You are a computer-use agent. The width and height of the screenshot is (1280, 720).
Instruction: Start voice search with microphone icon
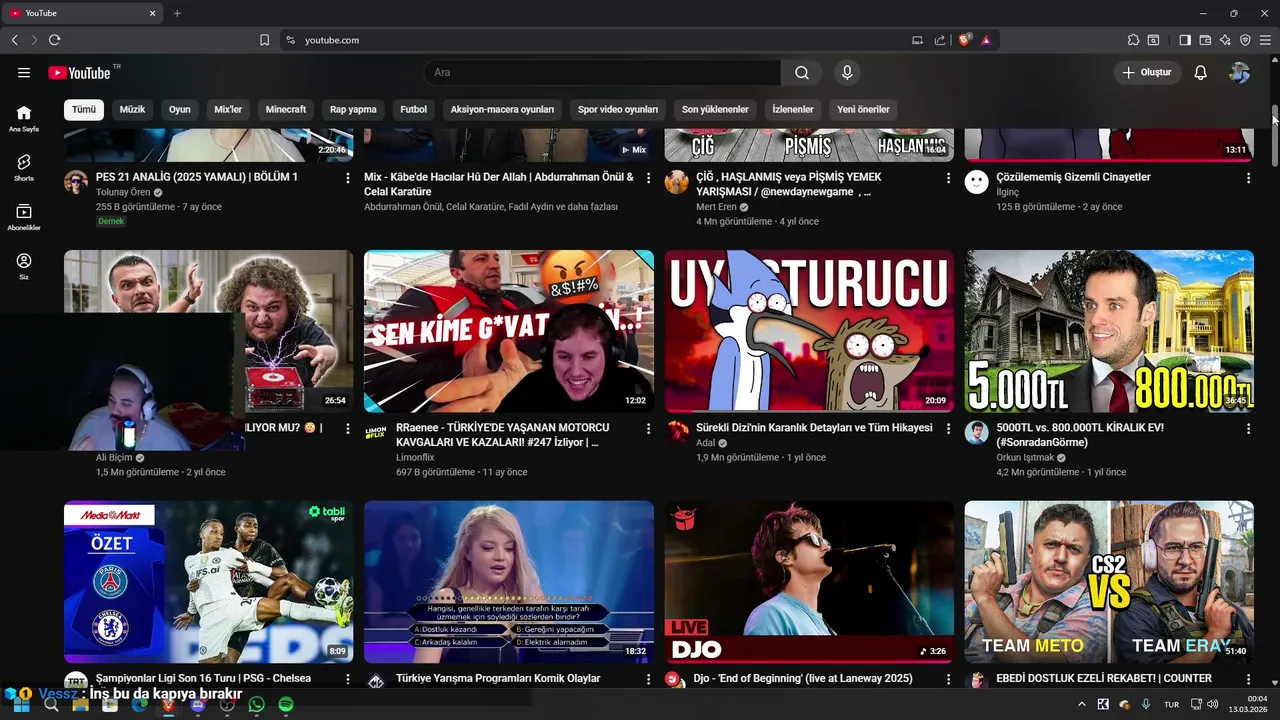point(847,72)
